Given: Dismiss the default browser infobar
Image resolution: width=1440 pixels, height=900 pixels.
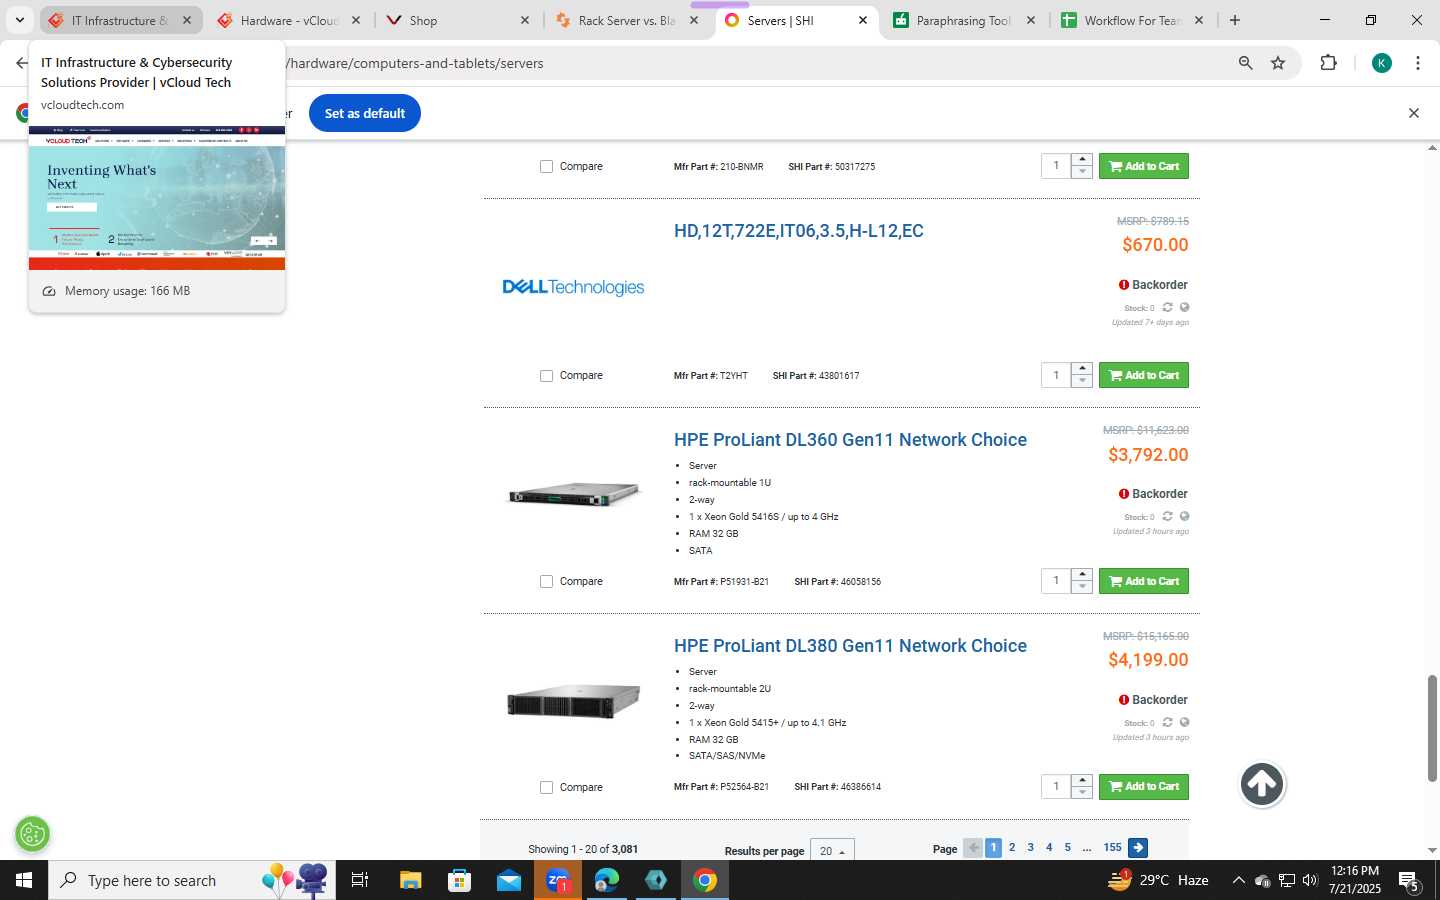Looking at the screenshot, I should 1414,113.
